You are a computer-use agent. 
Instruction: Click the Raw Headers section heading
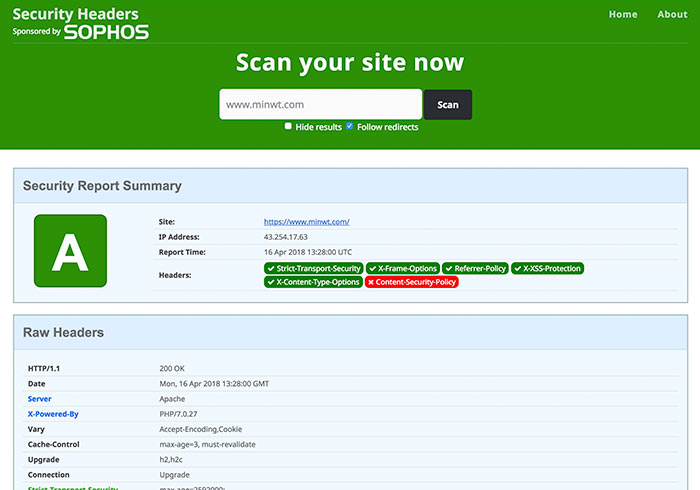(63, 332)
